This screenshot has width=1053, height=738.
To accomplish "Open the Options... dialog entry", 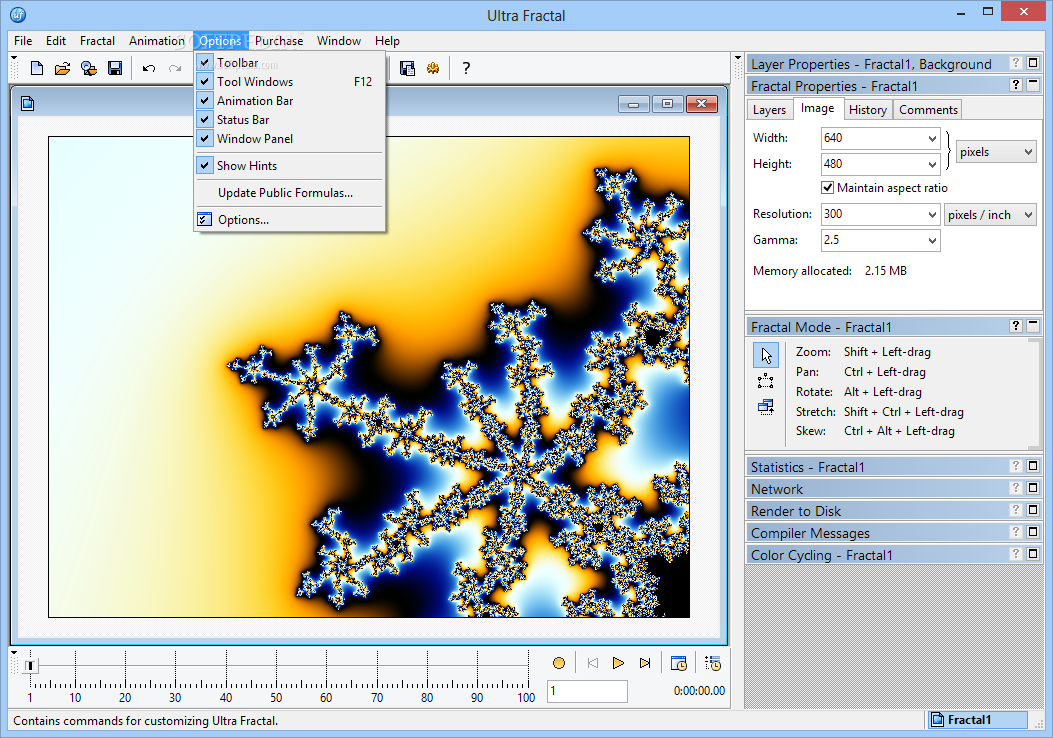I will (x=289, y=220).
